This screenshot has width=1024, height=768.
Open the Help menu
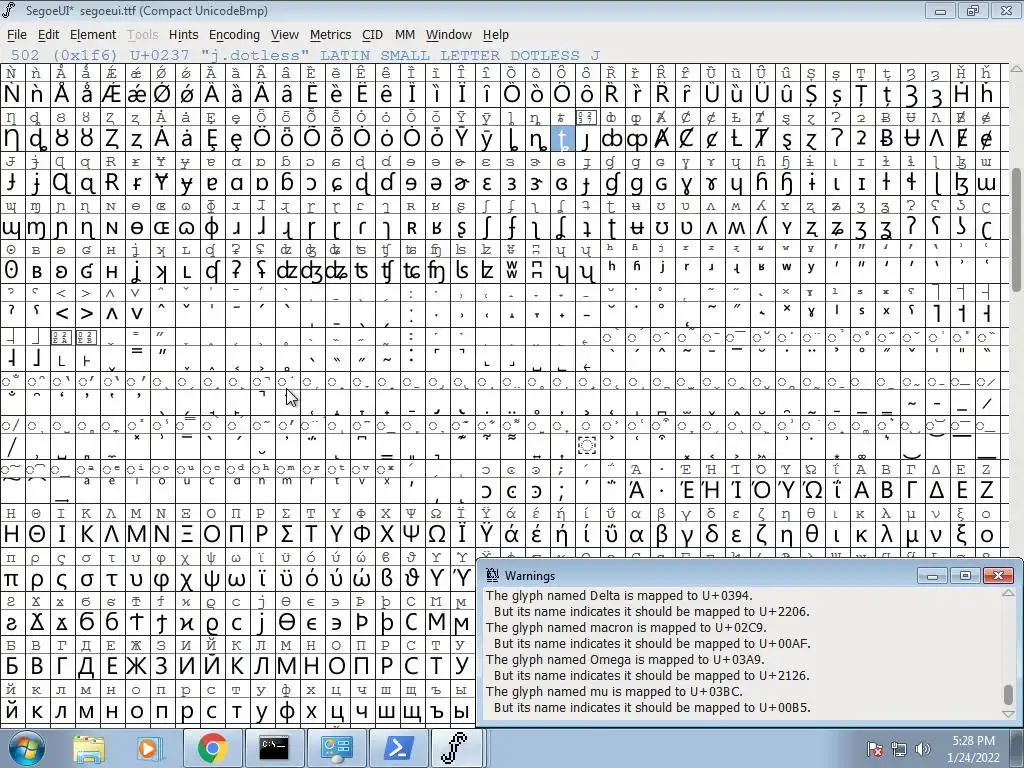[x=496, y=35]
